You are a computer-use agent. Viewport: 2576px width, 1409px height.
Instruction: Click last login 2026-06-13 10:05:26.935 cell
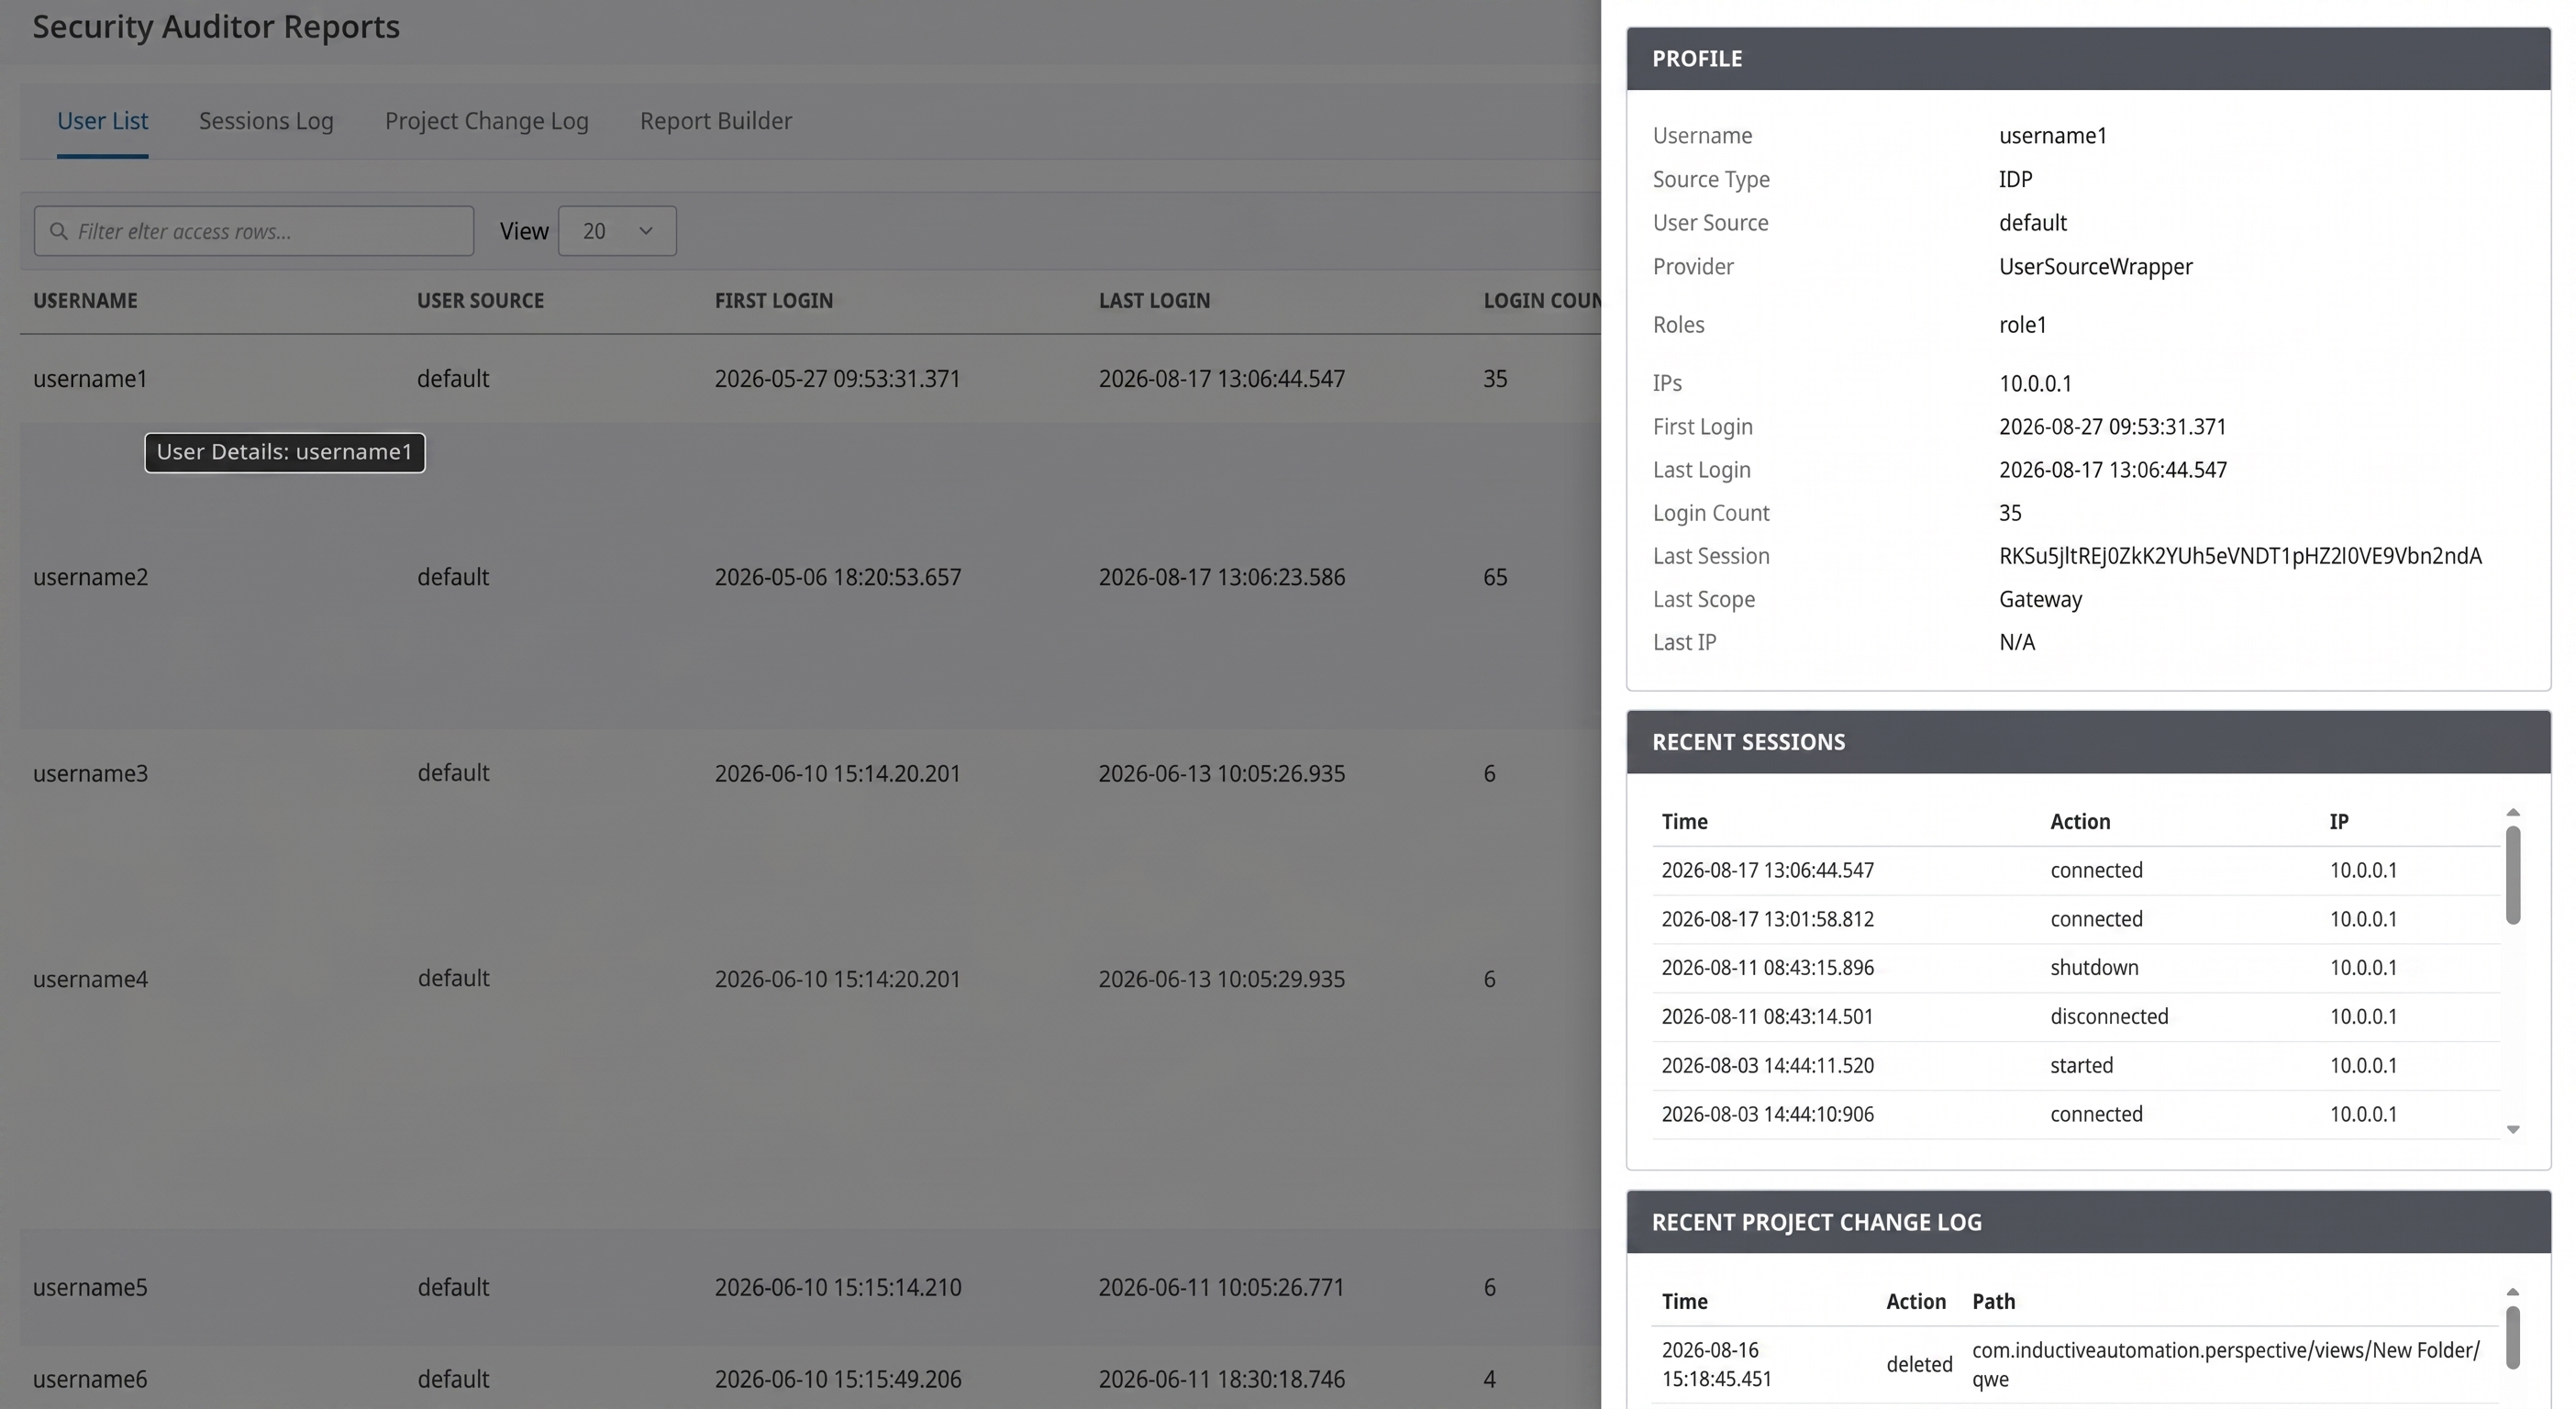pyautogui.click(x=1222, y=773)
